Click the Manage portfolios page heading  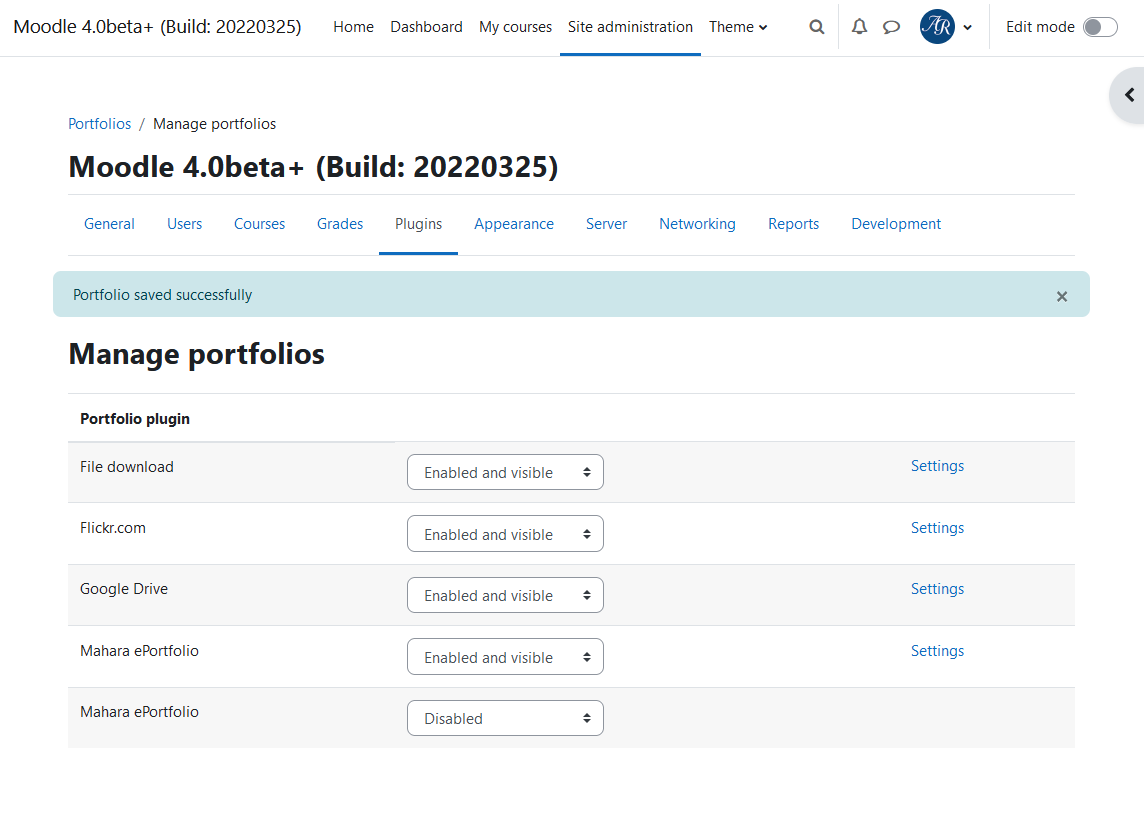pyautogui.click(x=196, y=354)
